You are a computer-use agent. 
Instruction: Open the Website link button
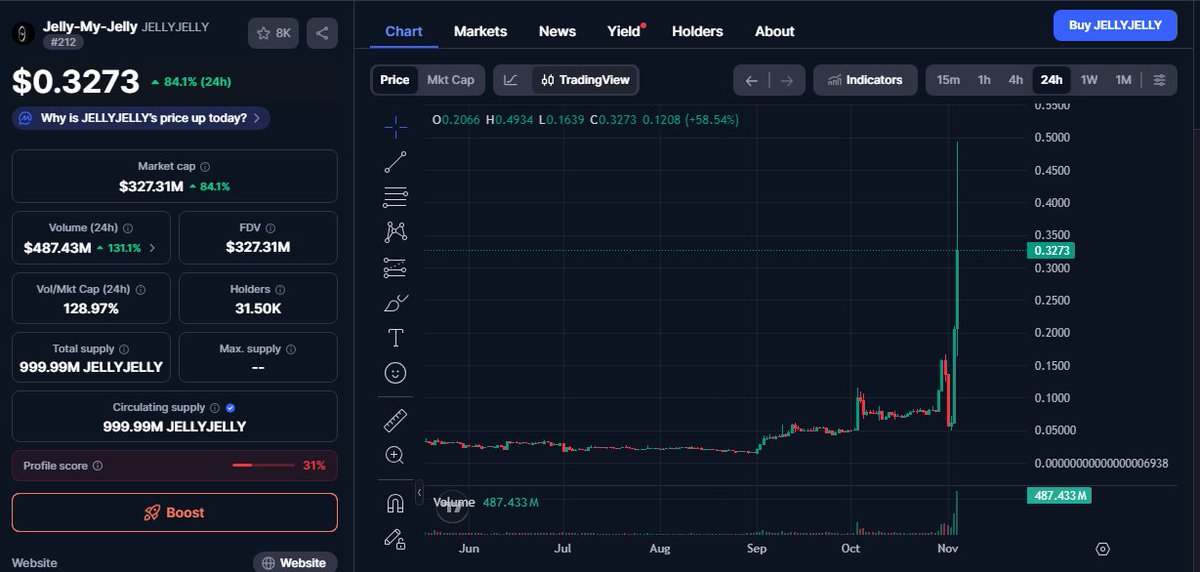click(x=295, y=562)
